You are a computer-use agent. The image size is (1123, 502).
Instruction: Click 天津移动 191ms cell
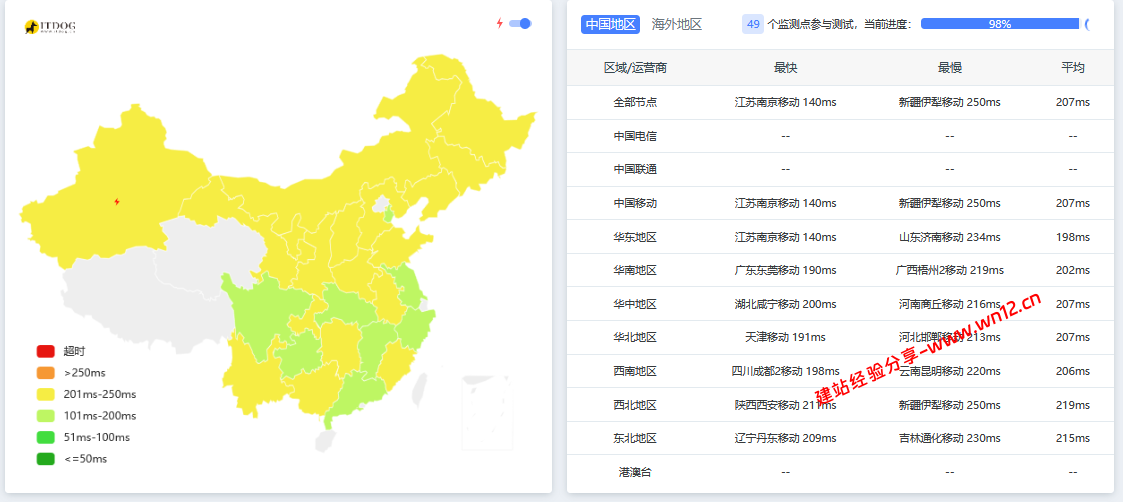(x=786, y=337)
